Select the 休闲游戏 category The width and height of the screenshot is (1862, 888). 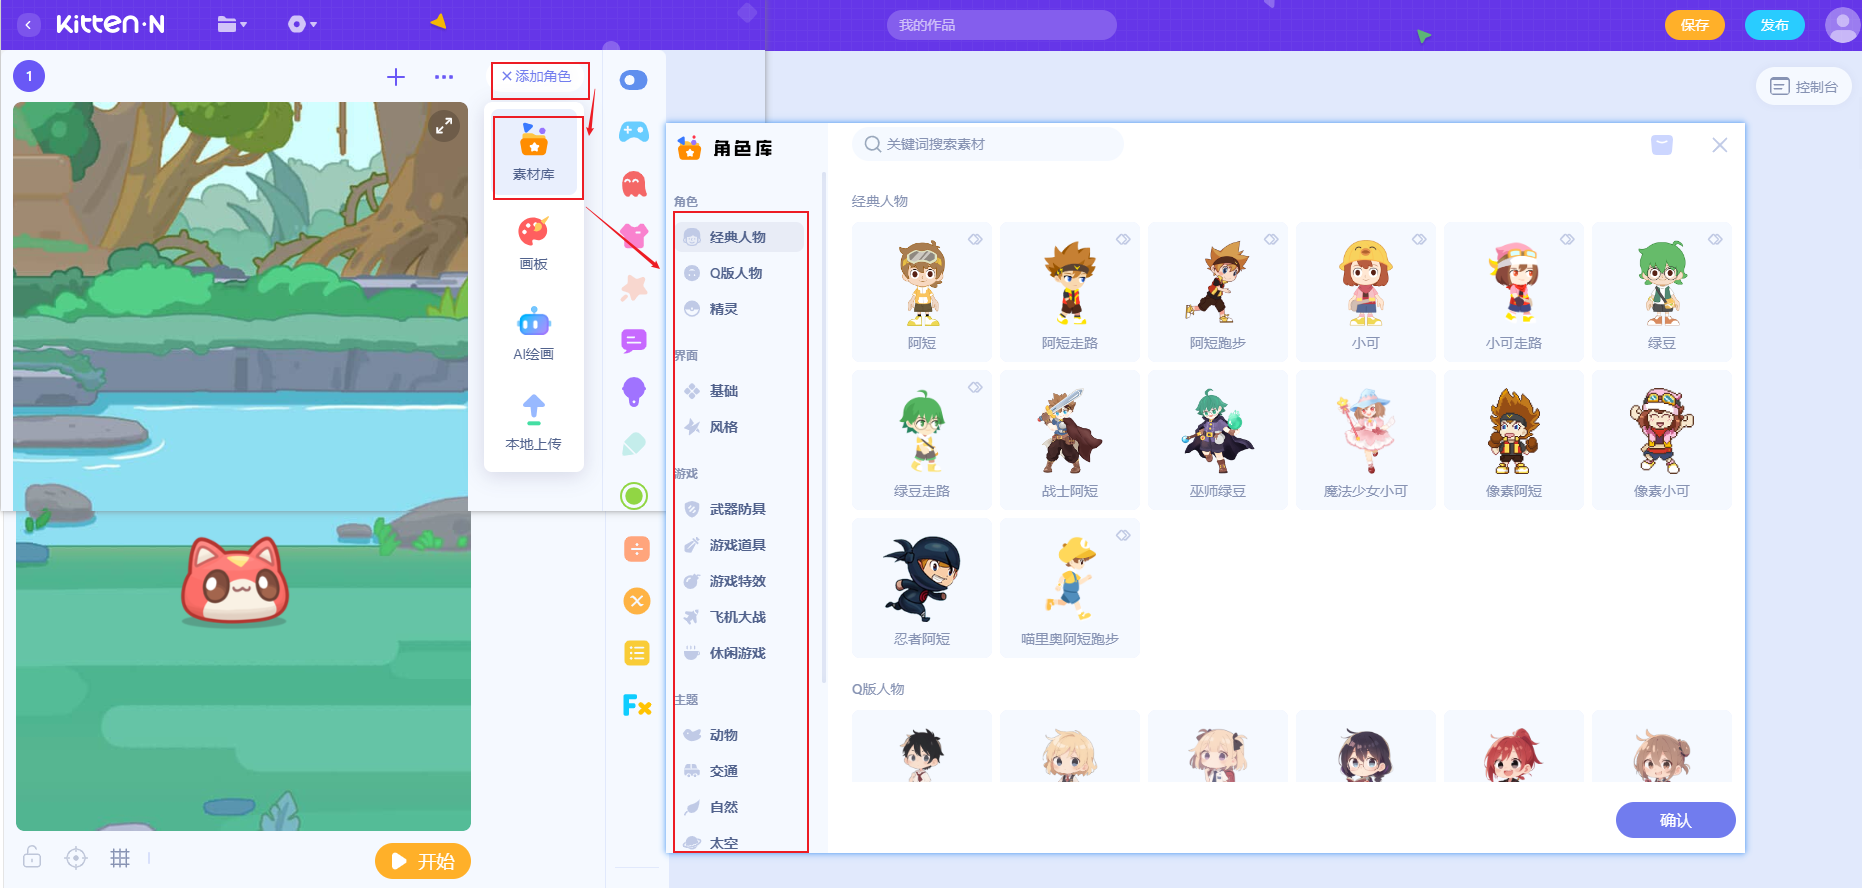coord(740,653)
